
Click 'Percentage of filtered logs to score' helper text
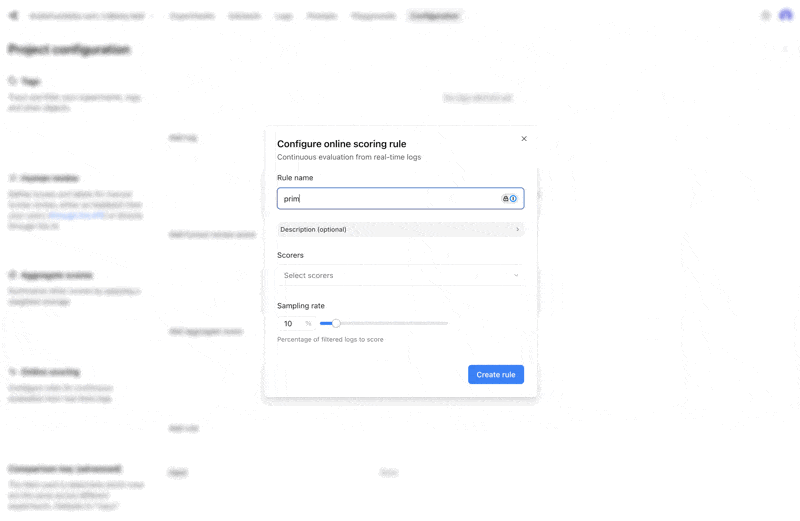(330, 339)
